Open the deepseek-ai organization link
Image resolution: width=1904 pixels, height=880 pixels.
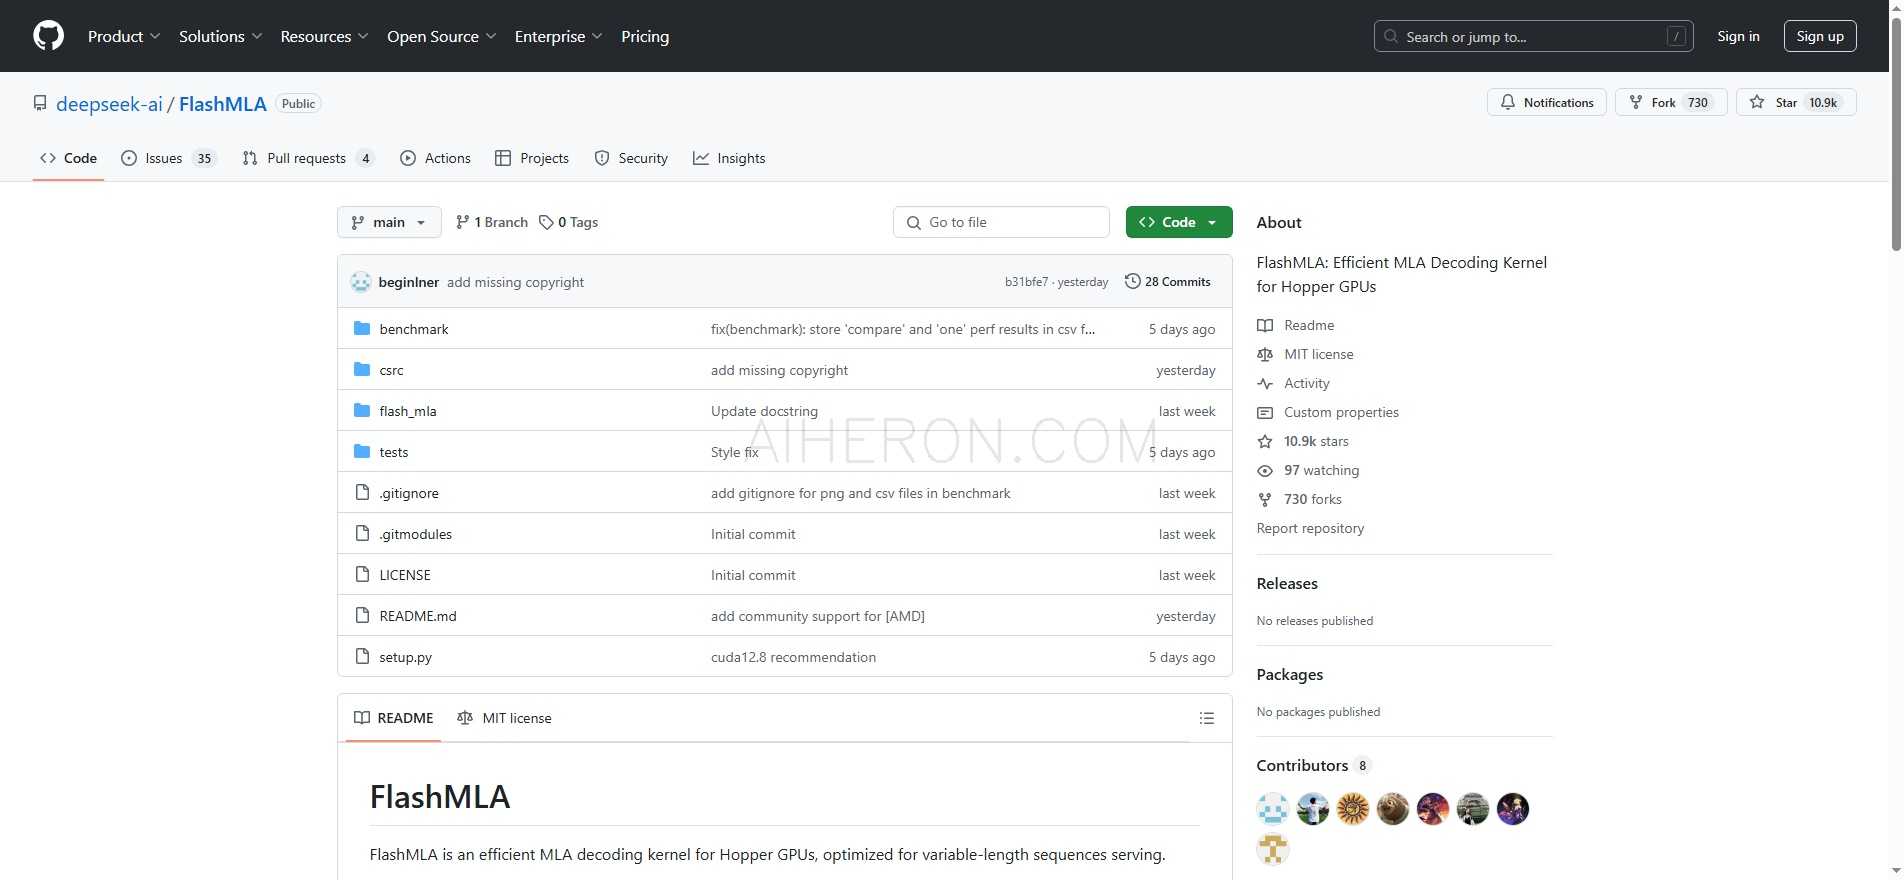(109, 104)
